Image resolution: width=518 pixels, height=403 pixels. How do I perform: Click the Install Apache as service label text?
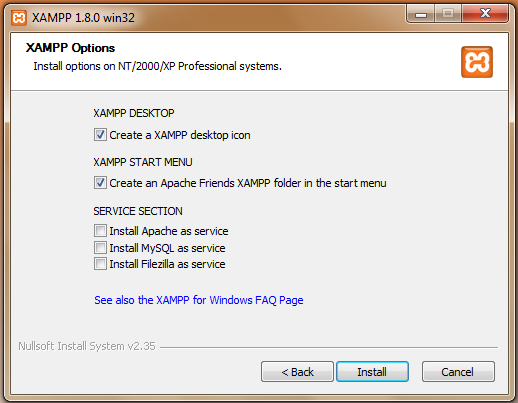(x=169, y=231)
